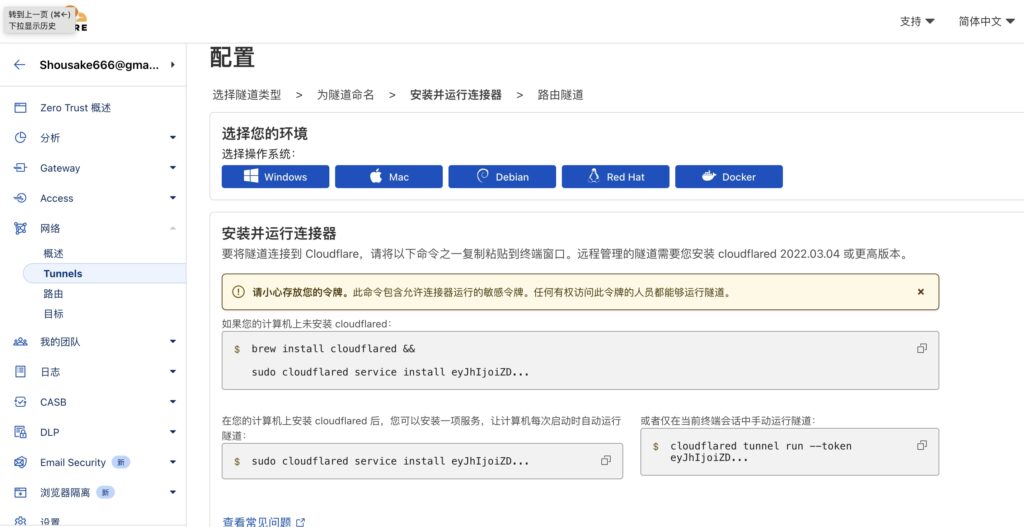Go to 为隧道命名 step

pos(345,95)
